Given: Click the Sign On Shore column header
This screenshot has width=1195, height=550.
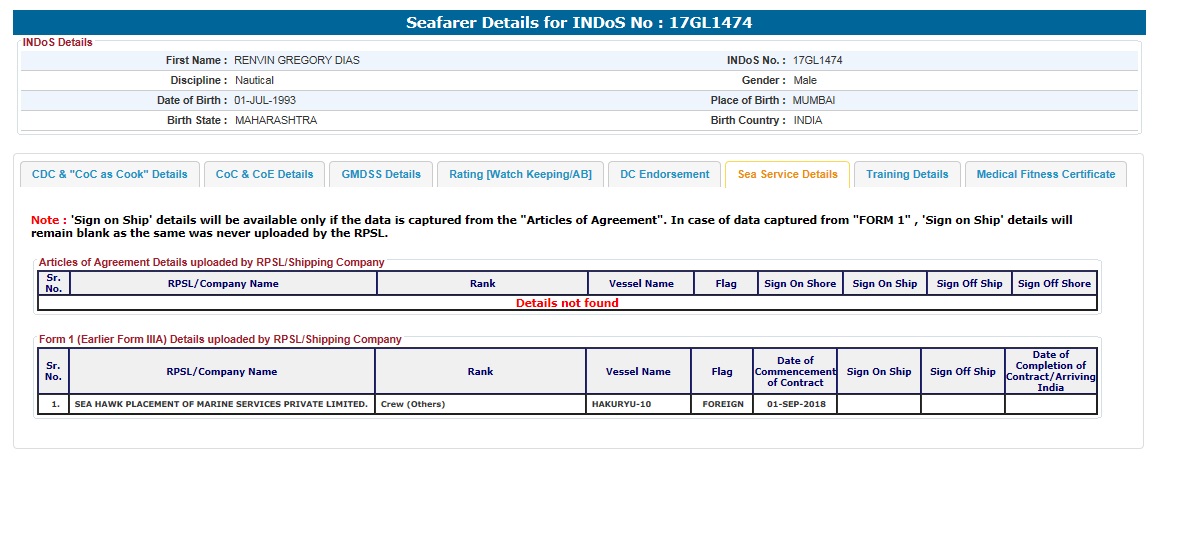Looking at the screenshot, I should click(799, 284).
